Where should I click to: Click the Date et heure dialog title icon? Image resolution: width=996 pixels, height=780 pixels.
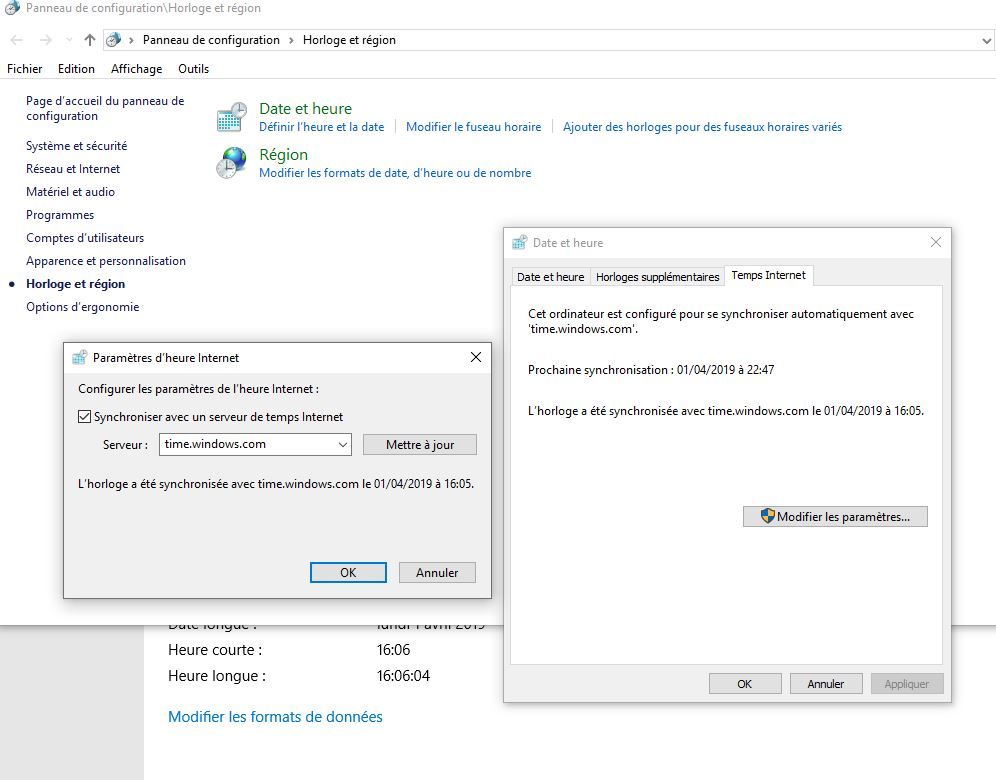pyautogui.click(x=520, y=243)
